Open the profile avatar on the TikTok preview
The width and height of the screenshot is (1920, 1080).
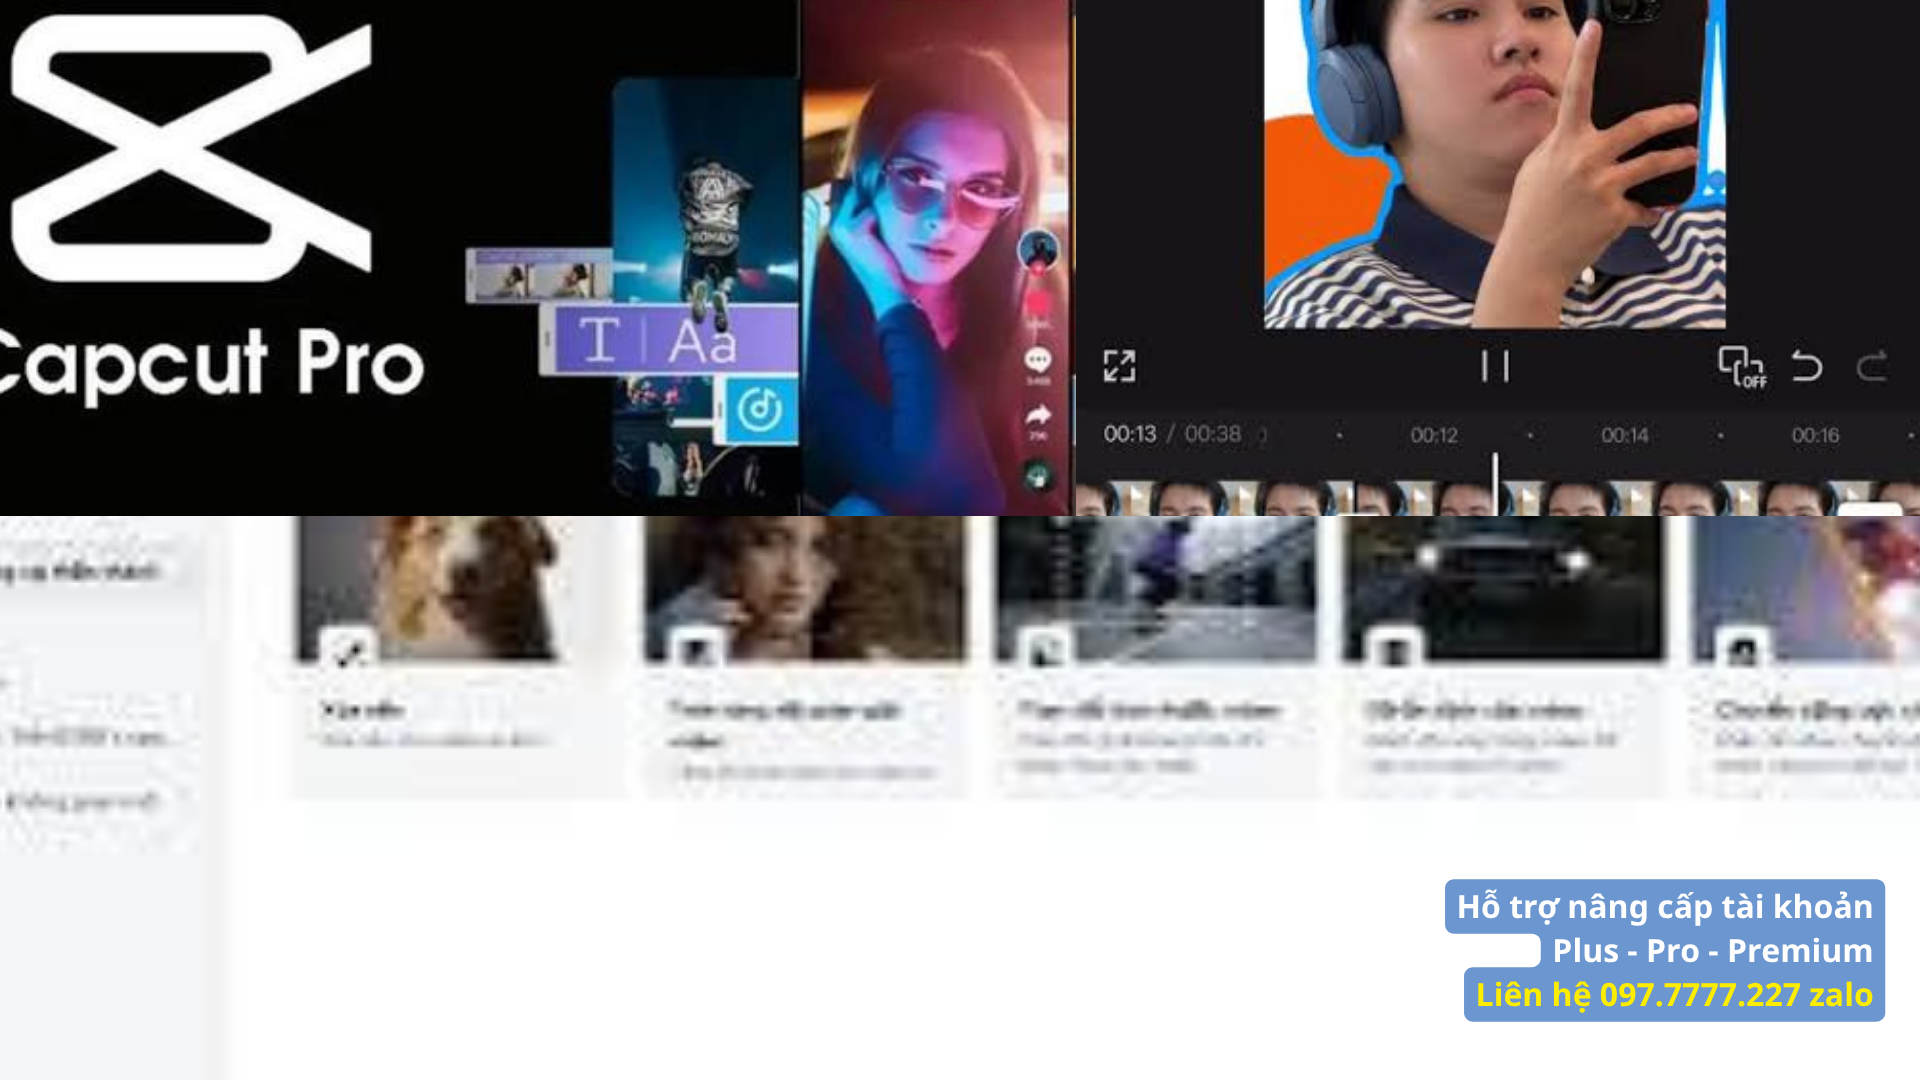coord(1038,249)
